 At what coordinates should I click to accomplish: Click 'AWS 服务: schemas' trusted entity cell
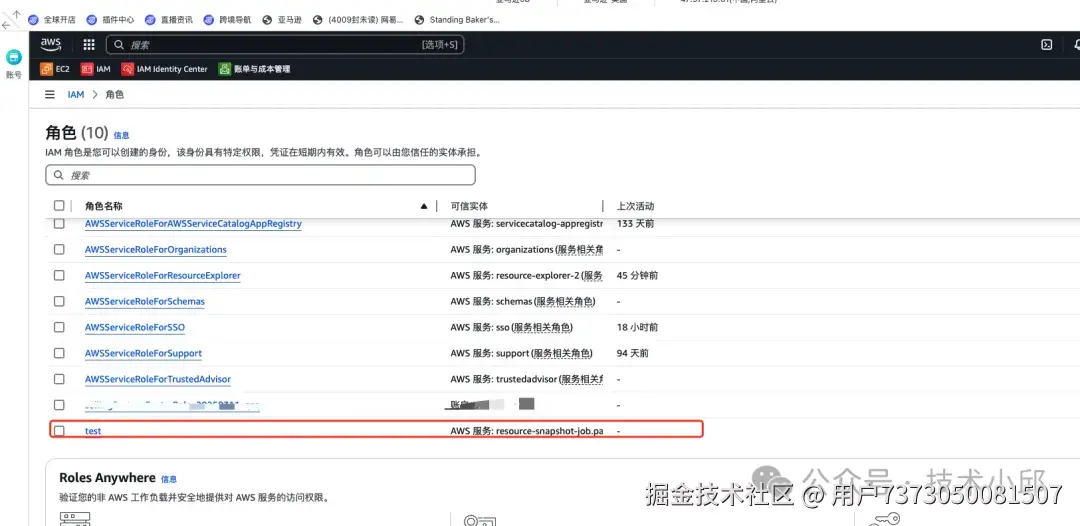pyautogui.click(x=523, y=301)
